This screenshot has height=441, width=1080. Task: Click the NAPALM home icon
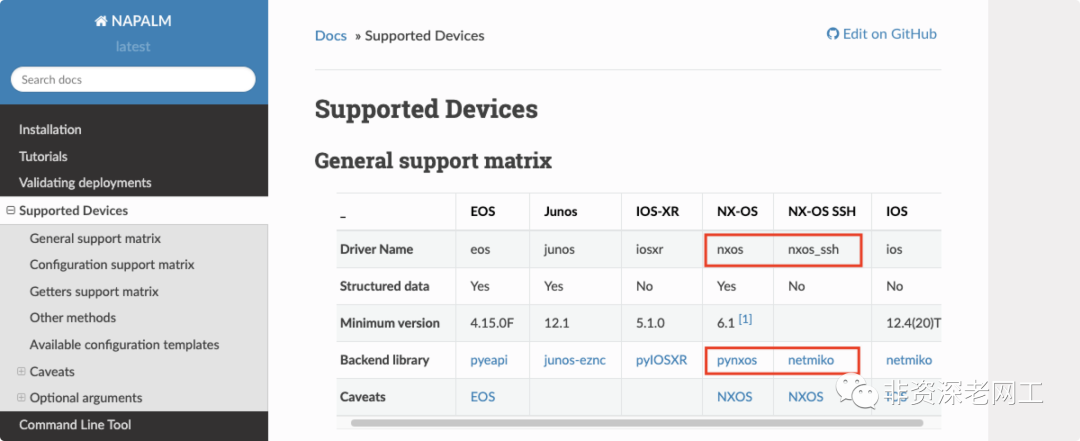tap(100, 21)
